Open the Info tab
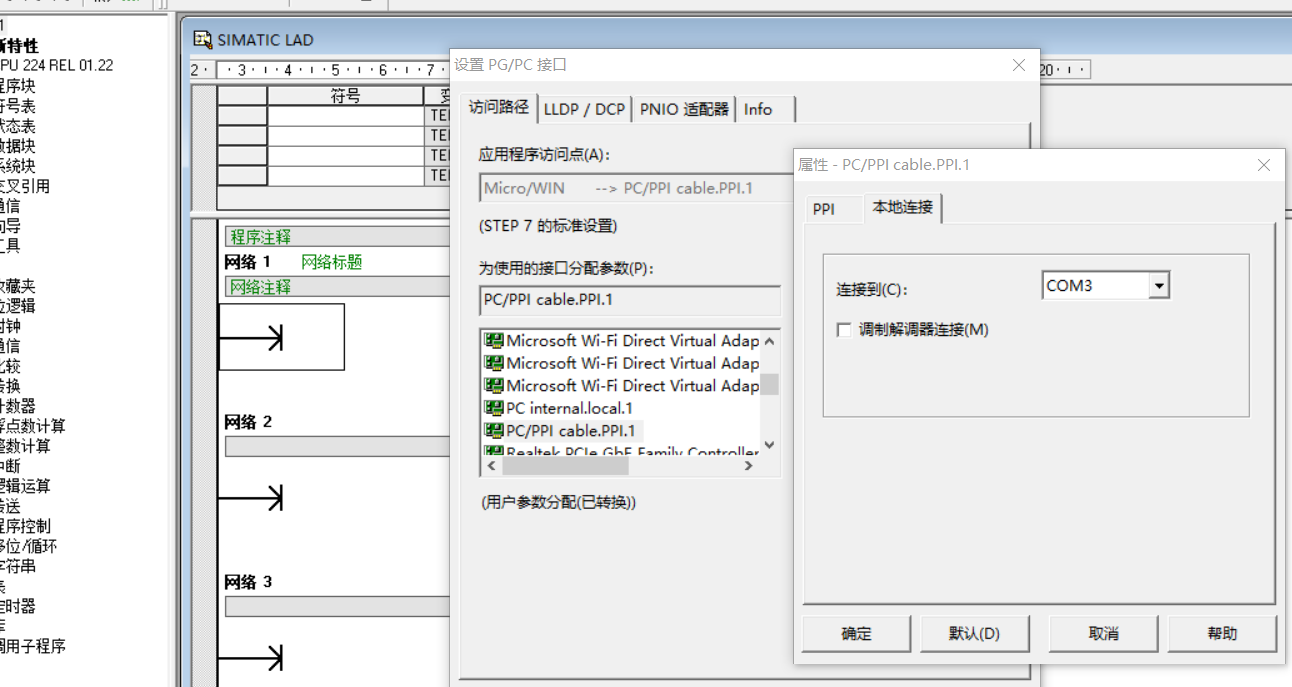 point(758,109)
